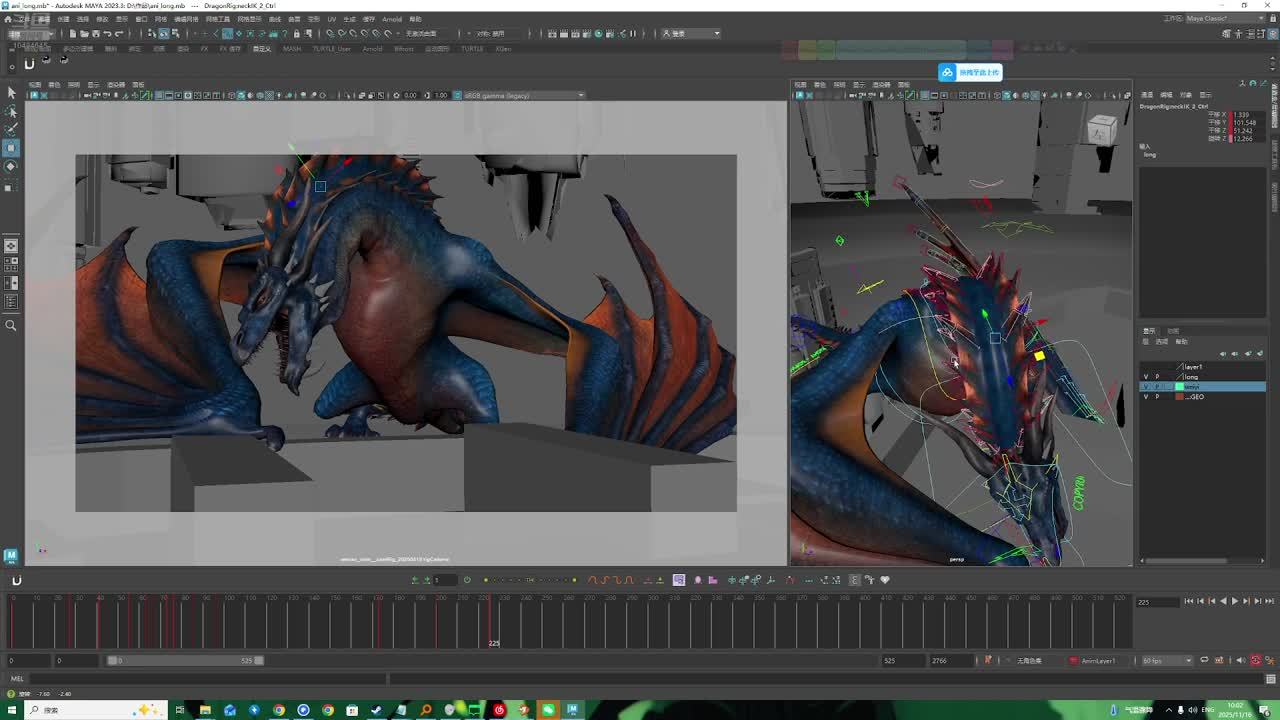The width and height of the screenshot is (1280, 720).
Task: Select the arrow Select tool in toolbox
Action: point(11,93)
